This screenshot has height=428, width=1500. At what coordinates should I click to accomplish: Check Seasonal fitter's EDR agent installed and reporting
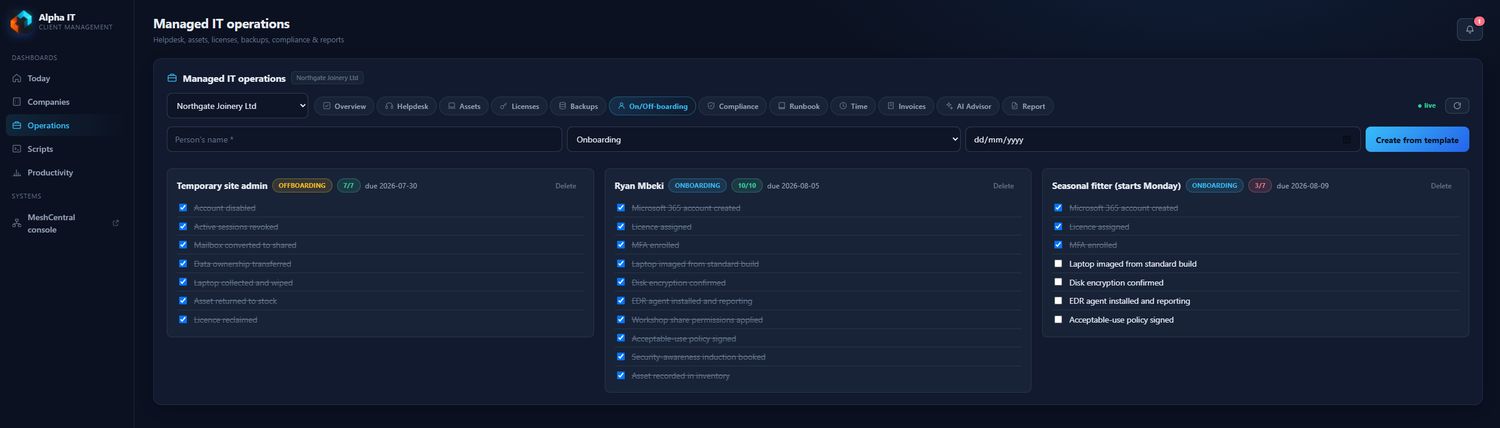[x=1059, y=300]
